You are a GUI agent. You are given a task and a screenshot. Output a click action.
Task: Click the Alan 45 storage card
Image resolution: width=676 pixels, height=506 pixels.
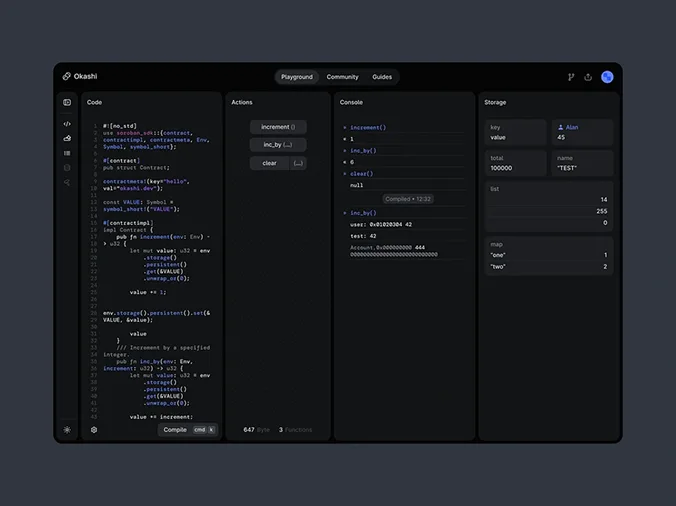582,132
